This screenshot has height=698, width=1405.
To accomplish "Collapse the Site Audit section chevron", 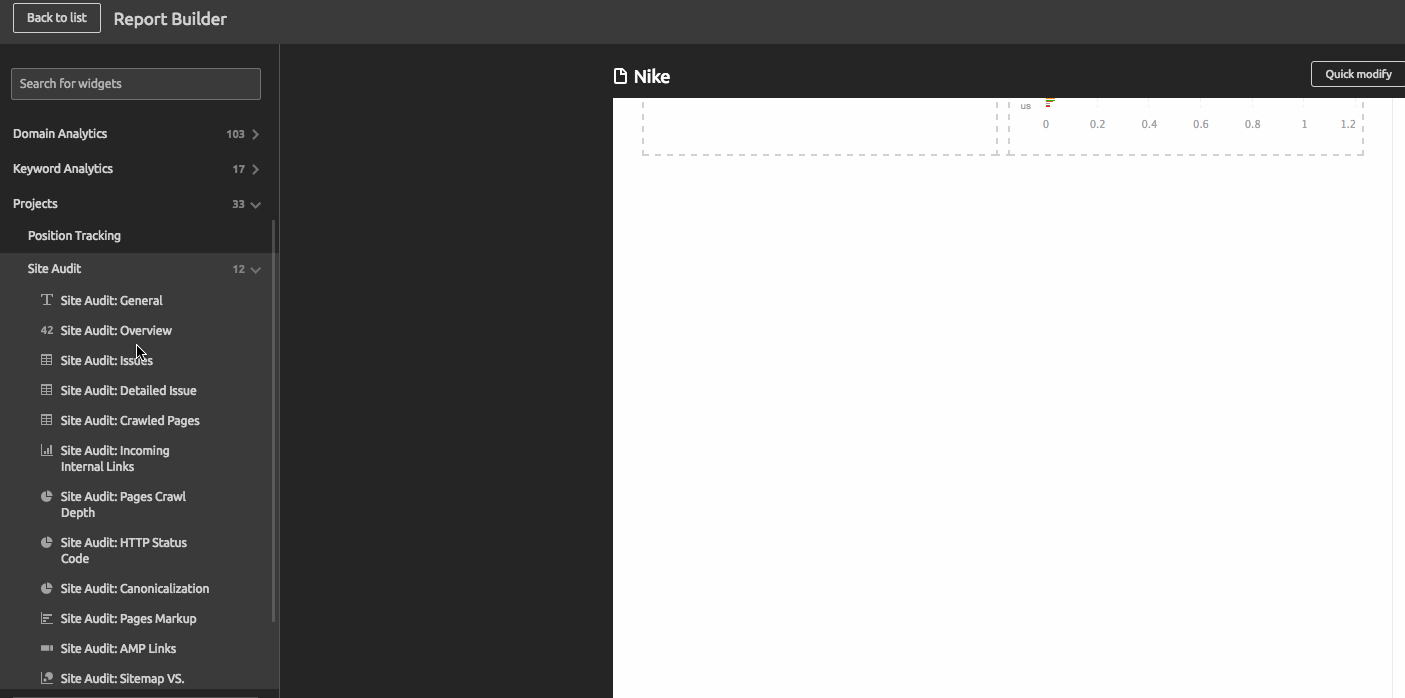I will [255, 269].
